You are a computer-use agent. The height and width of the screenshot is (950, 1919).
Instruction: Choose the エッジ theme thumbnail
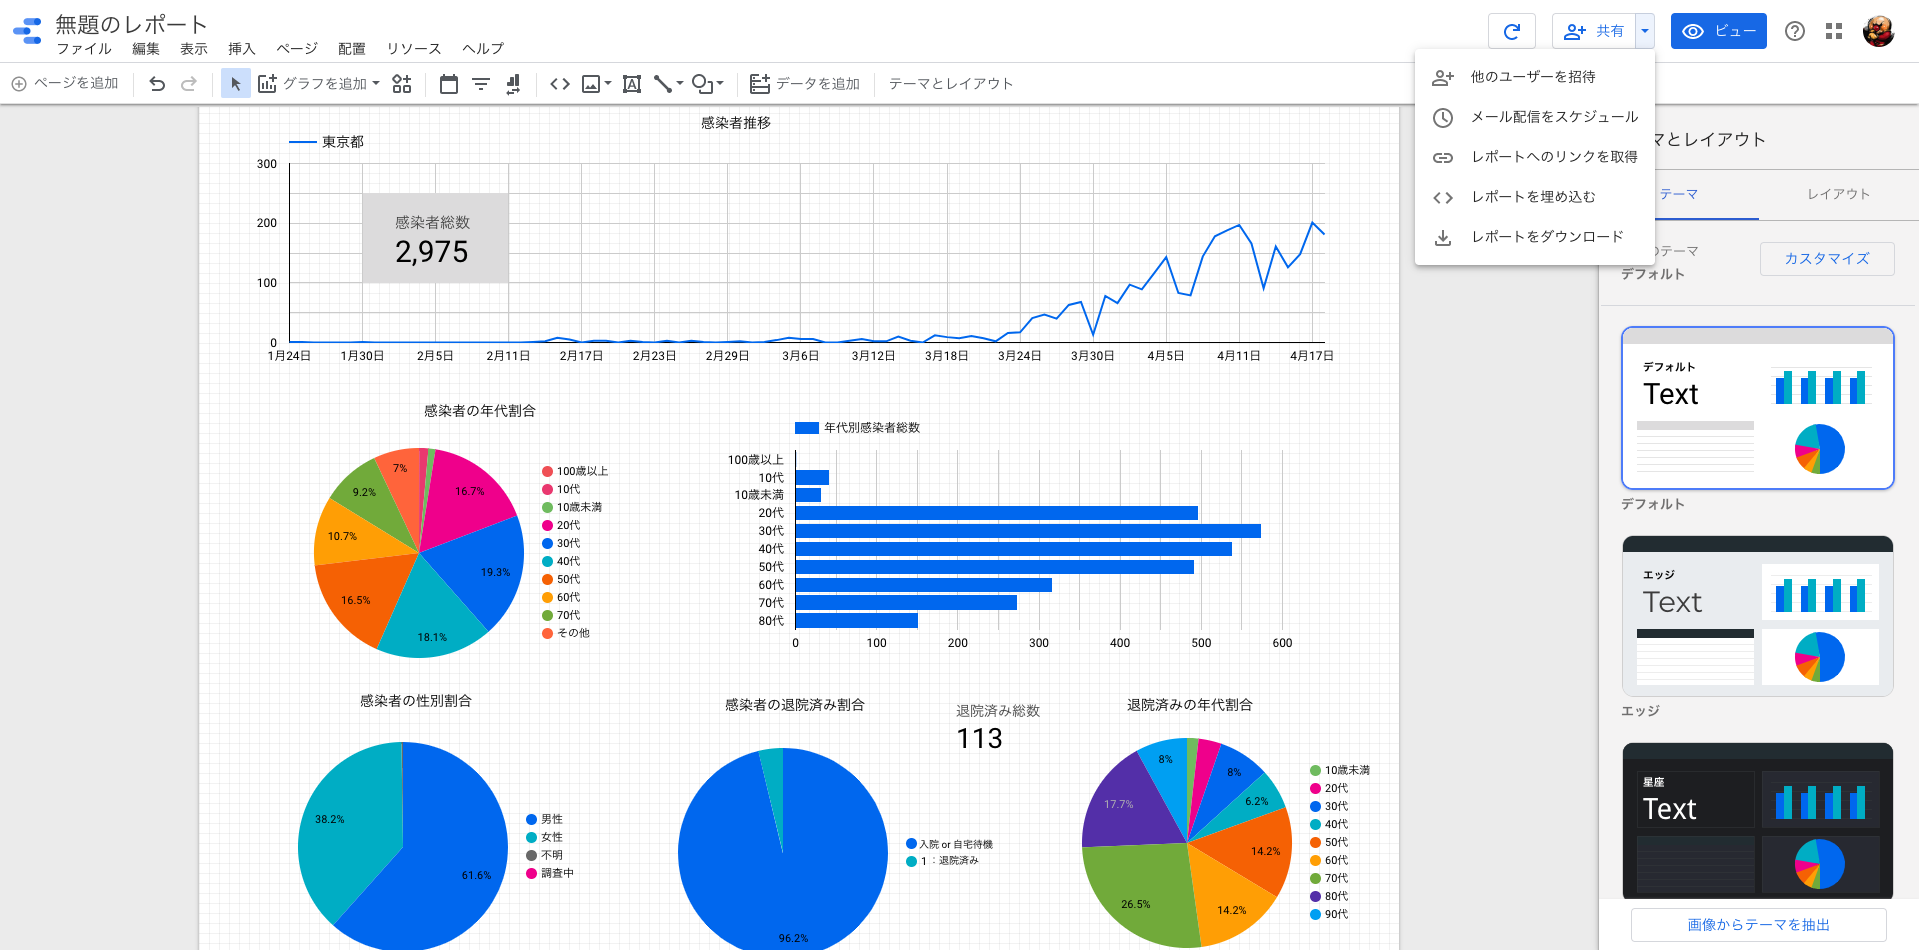tap(1758, 616)
